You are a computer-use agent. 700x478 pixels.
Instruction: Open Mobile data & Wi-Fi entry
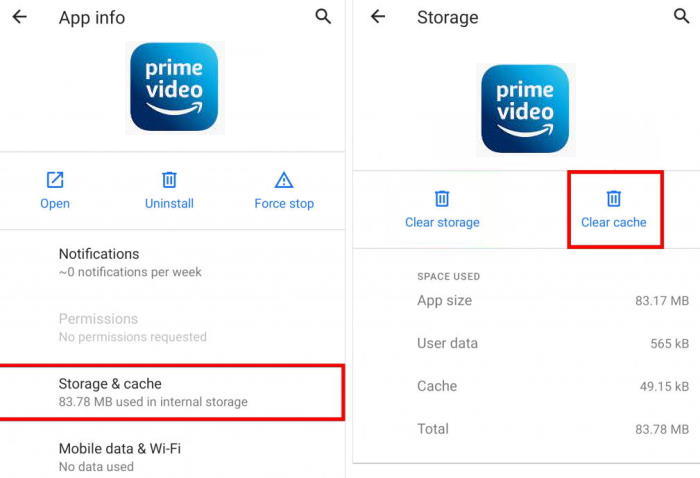point(172,457)
